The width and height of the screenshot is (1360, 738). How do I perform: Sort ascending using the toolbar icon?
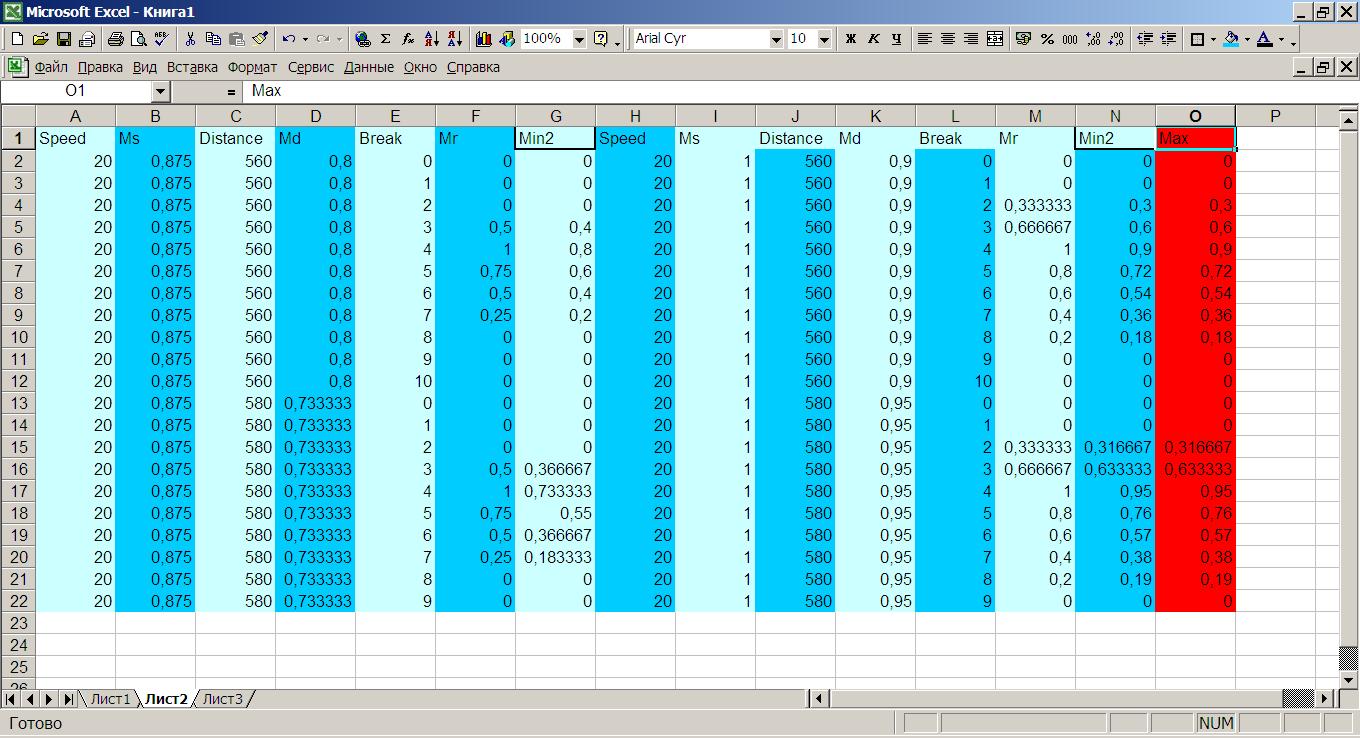coord(432,39)
